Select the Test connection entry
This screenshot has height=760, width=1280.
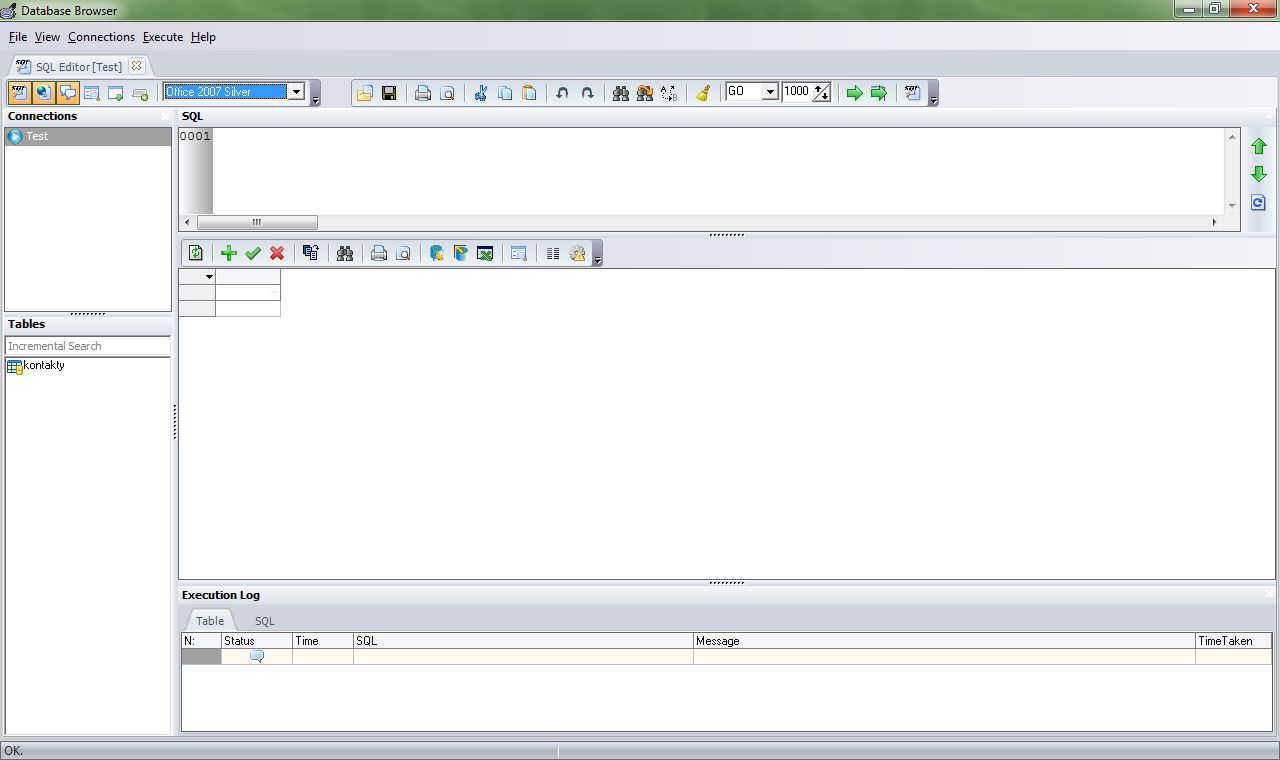tap(36, 136)
